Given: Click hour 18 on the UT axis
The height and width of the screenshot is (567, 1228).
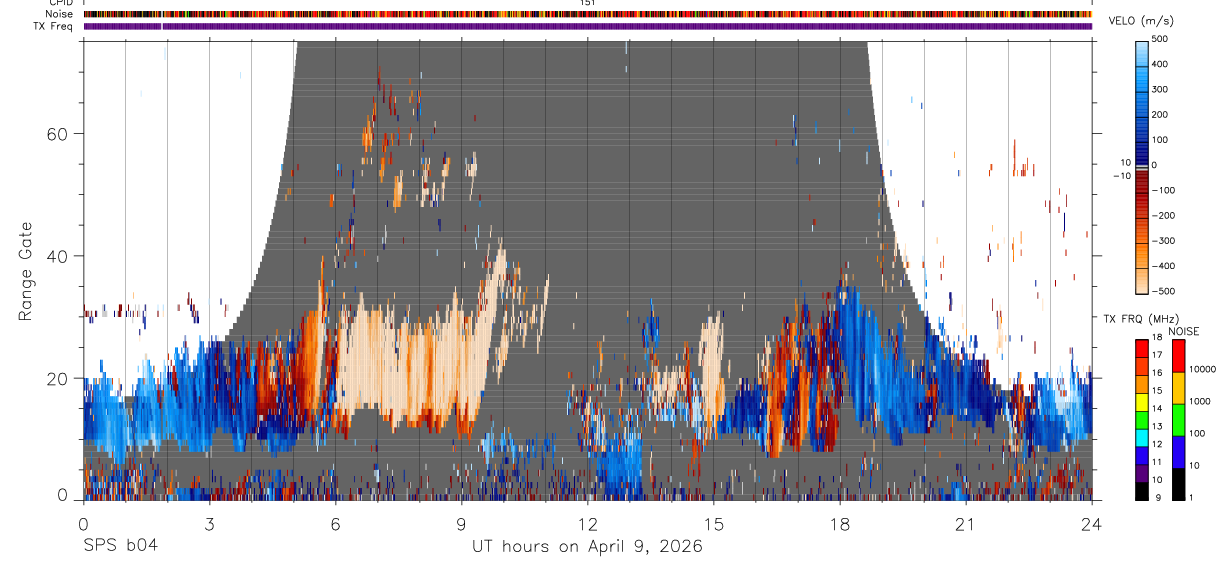Looking at the screenshot, I should click(840, 524).
